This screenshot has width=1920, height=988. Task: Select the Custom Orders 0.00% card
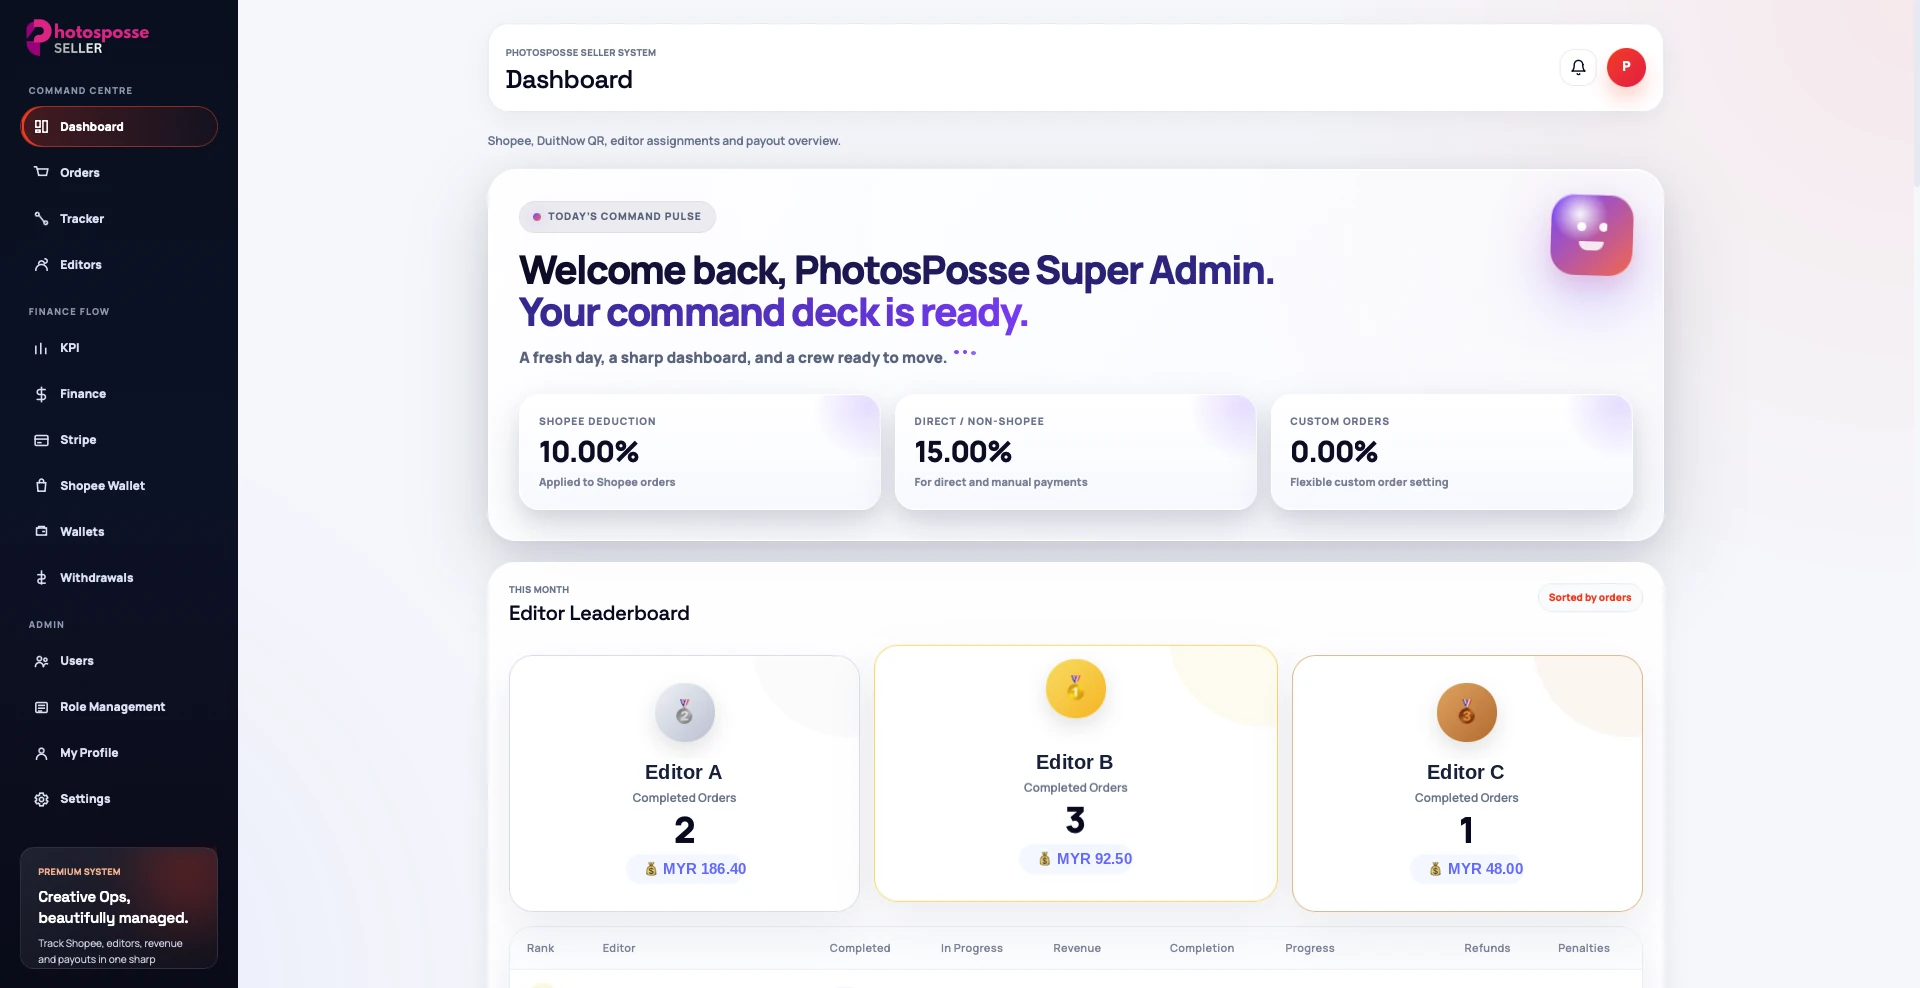tap(1451, 452)
